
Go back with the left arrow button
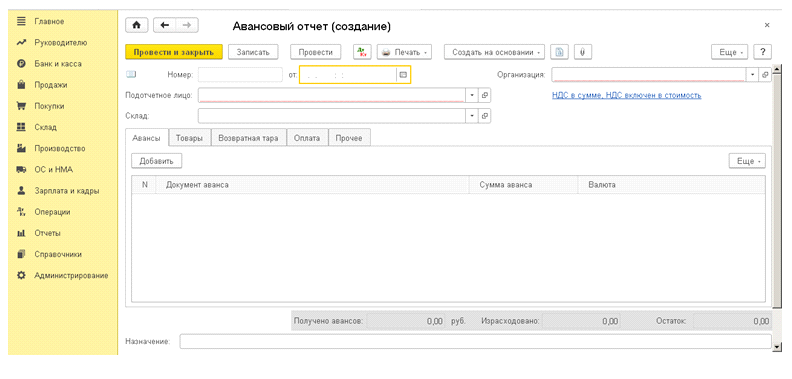[x=164, y=26]
